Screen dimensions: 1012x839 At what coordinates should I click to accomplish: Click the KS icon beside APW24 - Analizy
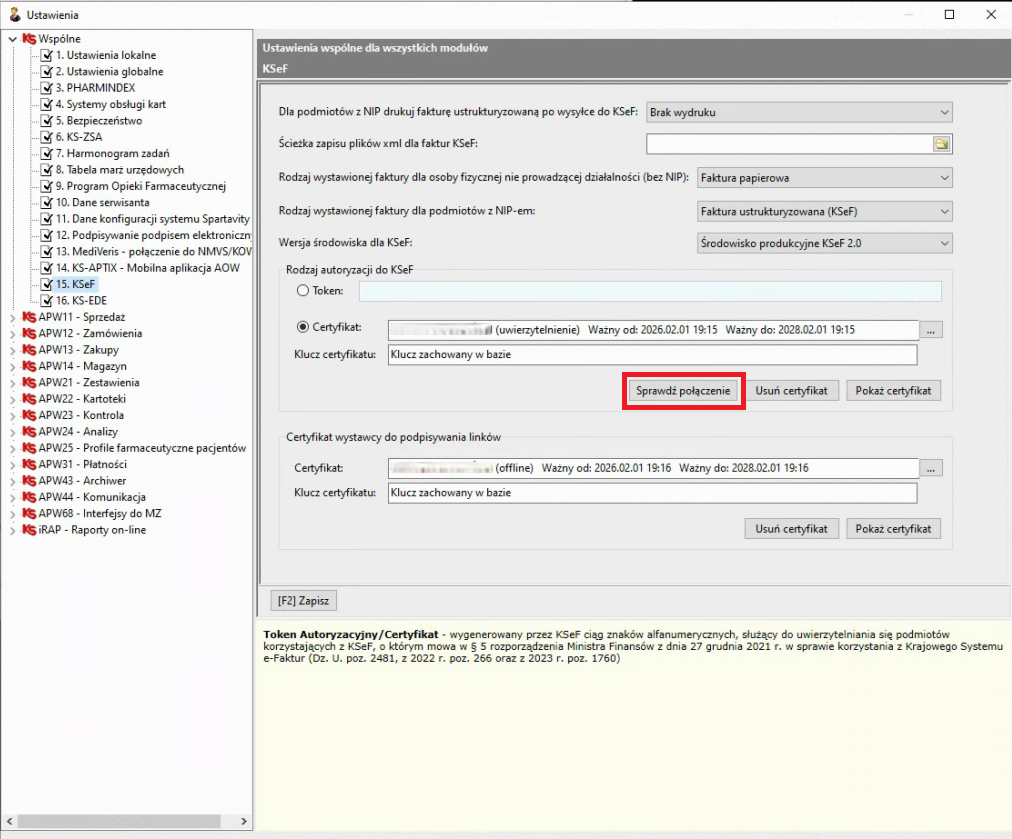coord(29,431)
